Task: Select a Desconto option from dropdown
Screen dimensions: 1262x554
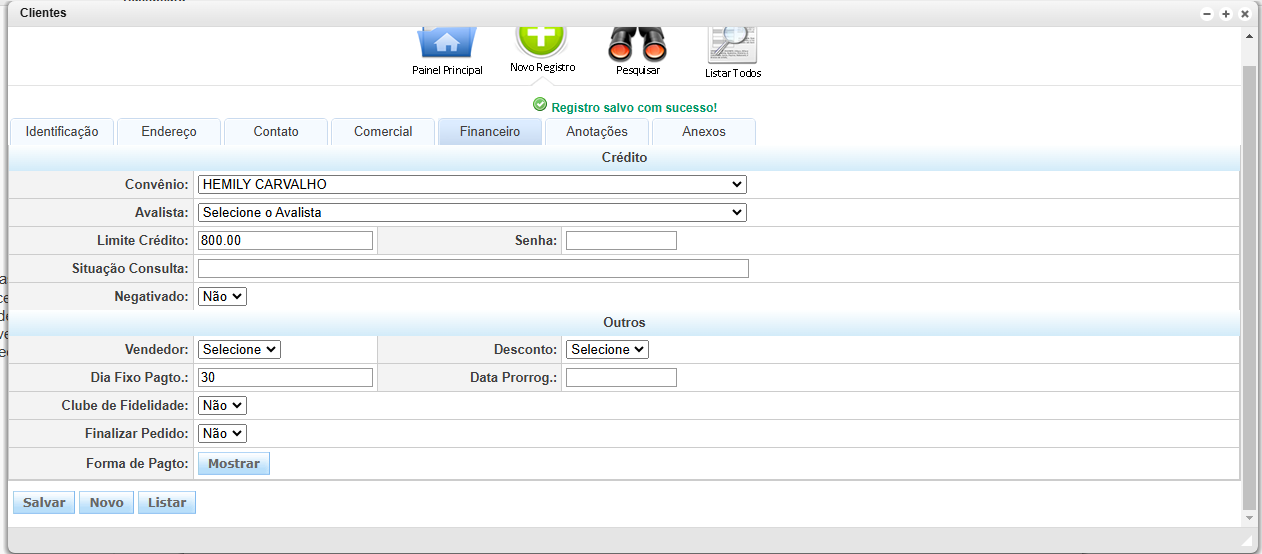Action: click(607, 350)
